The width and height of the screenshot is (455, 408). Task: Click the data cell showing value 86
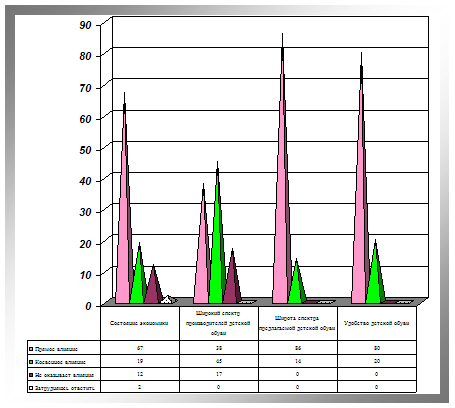click(298, 348)
